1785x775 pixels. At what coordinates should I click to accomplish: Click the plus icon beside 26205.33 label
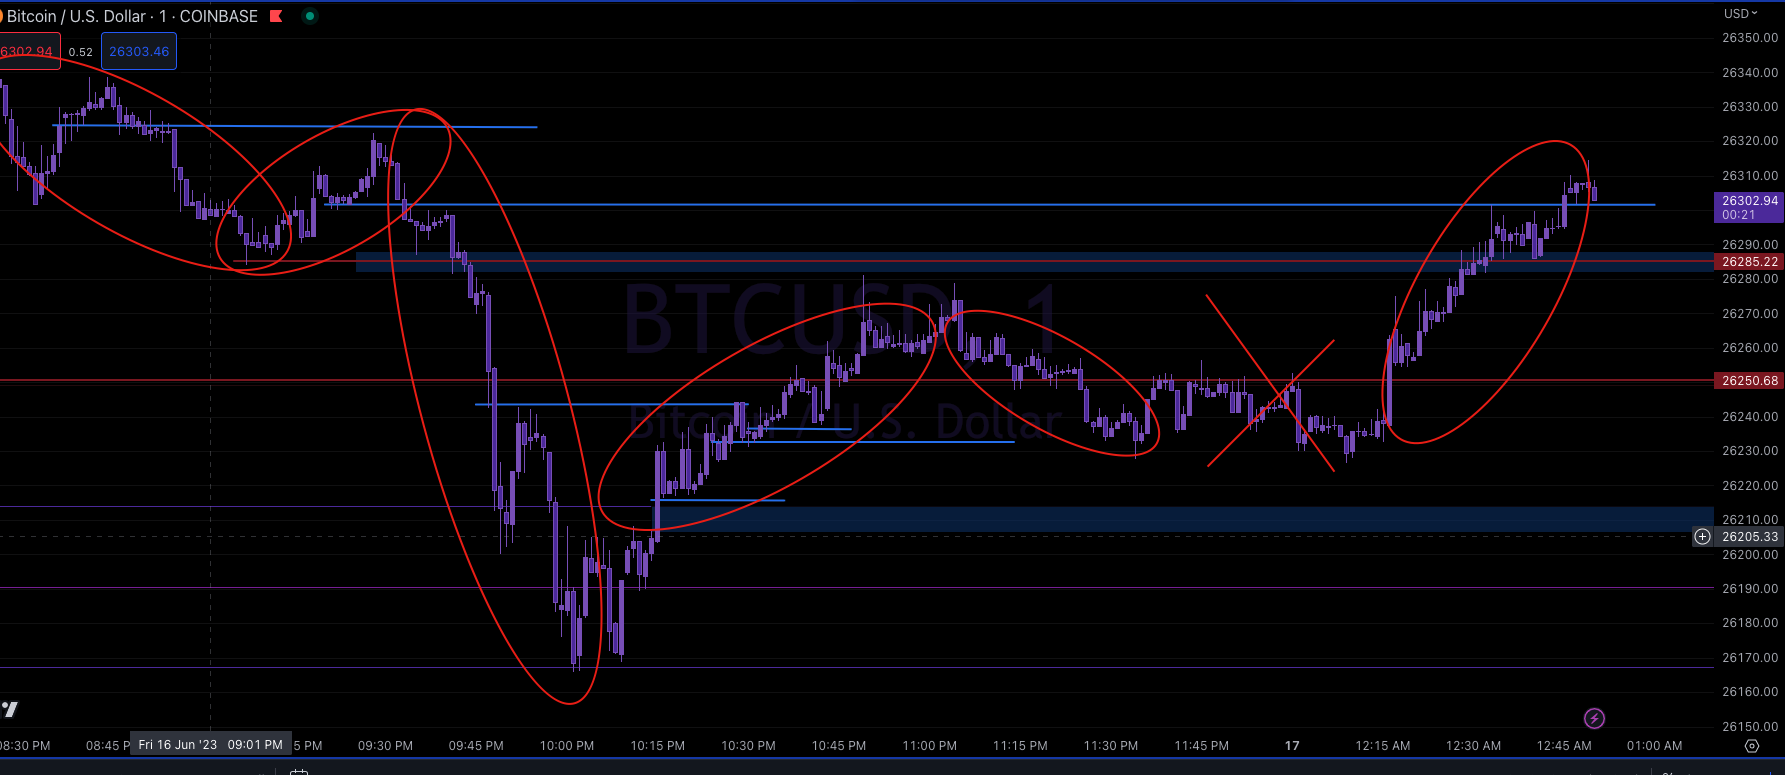coord(1702,537)
